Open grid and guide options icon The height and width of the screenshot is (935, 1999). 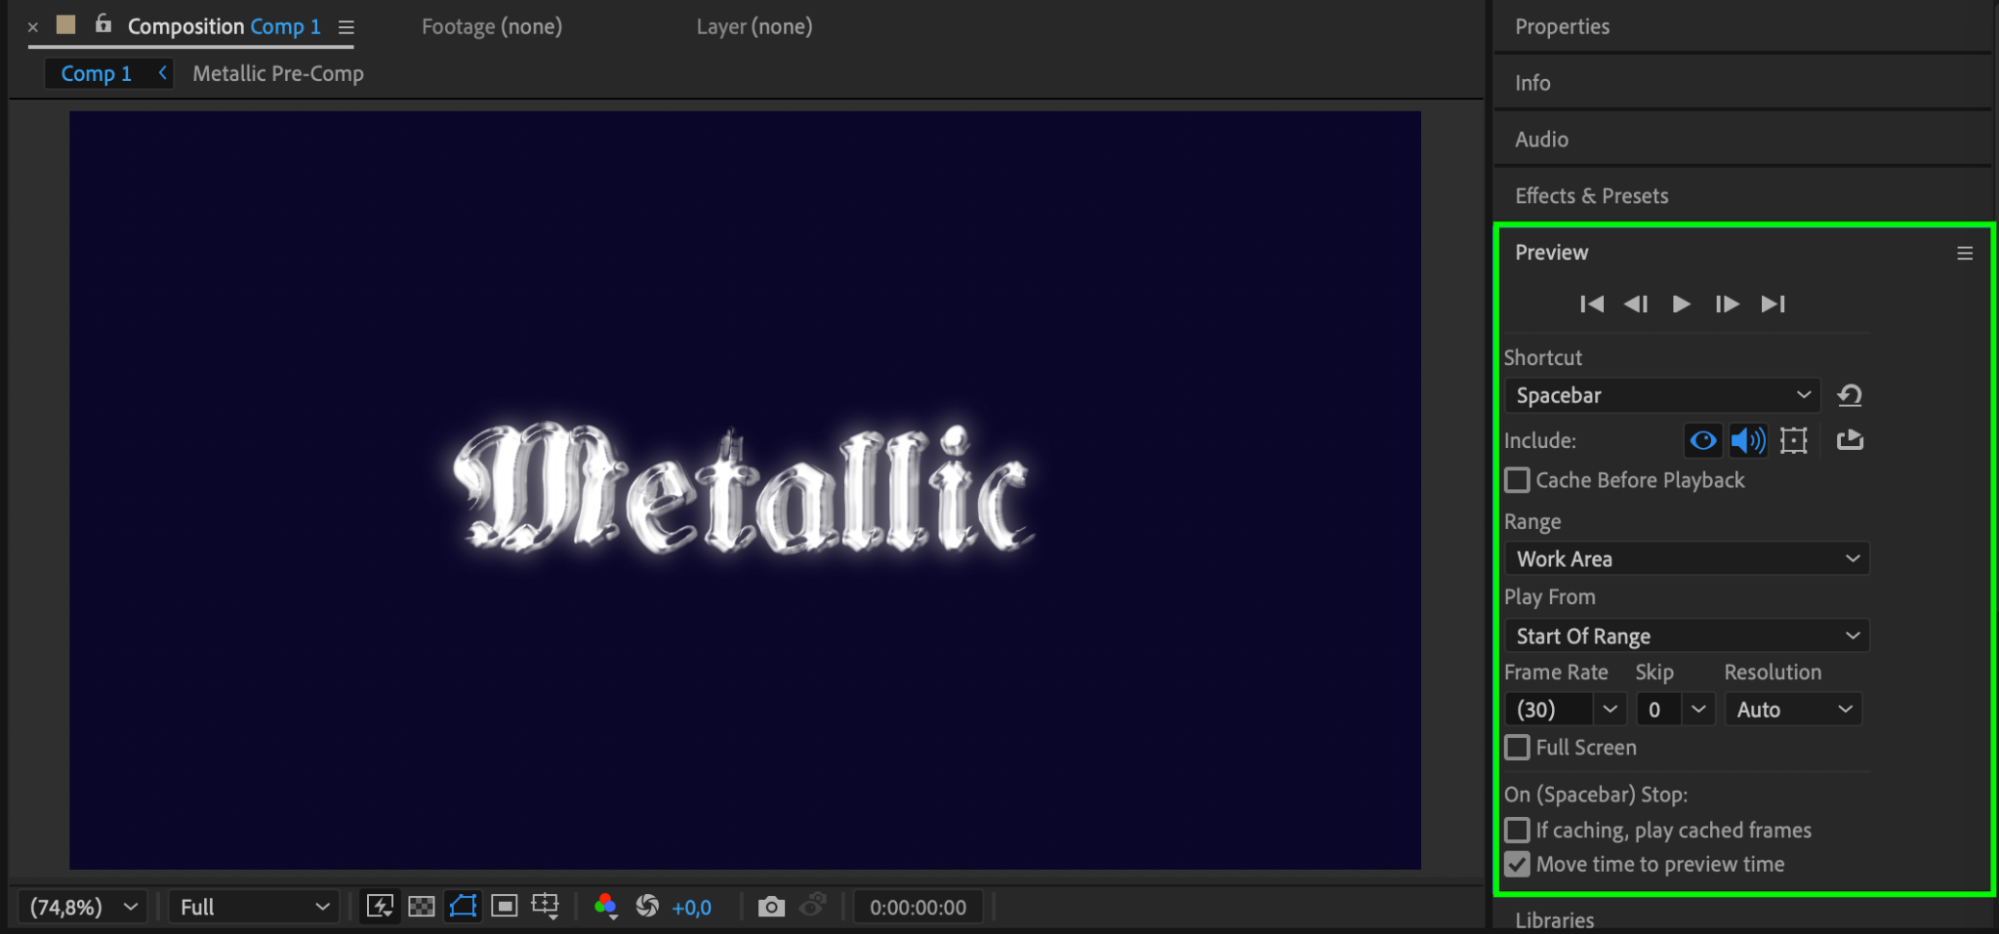[x=546, y=907]
